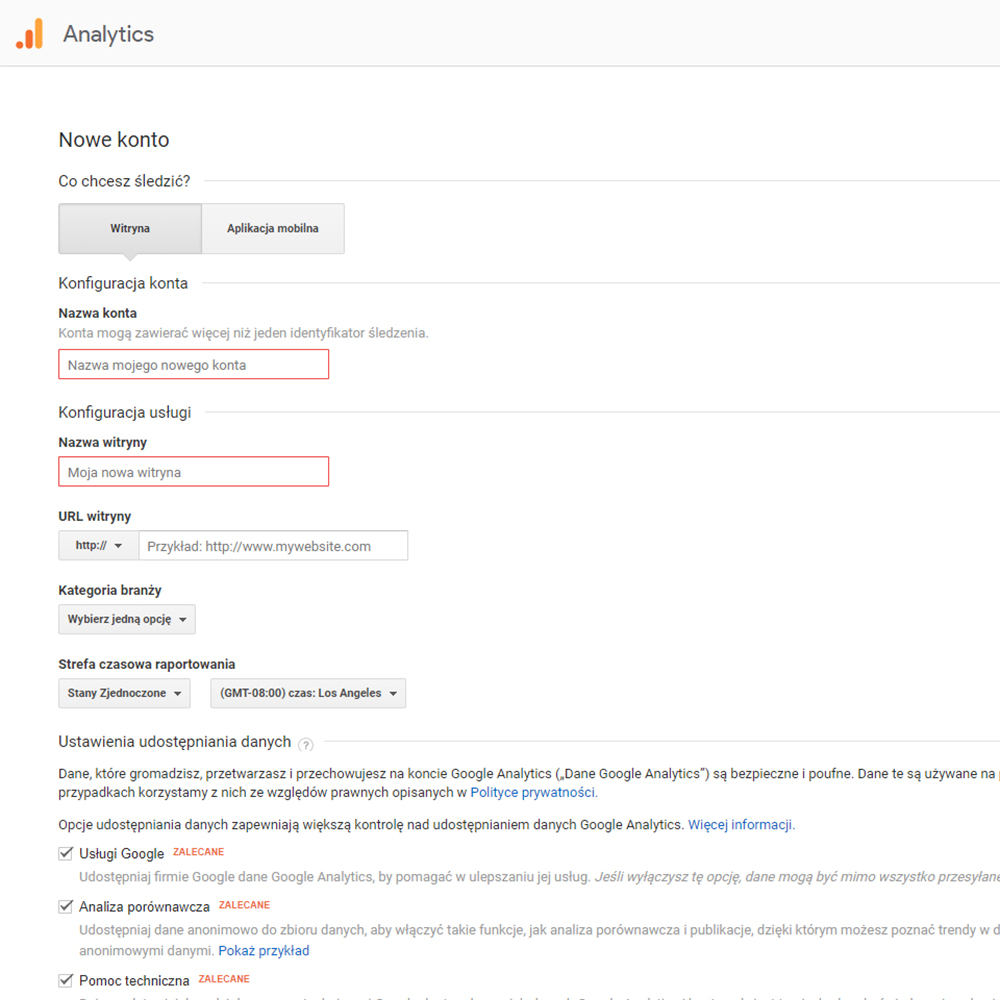Viewport: 1000px width, 1000px height.
Task: Open the Wybierz jedną opcję category dropdown
Action: (x=126, y=619)
